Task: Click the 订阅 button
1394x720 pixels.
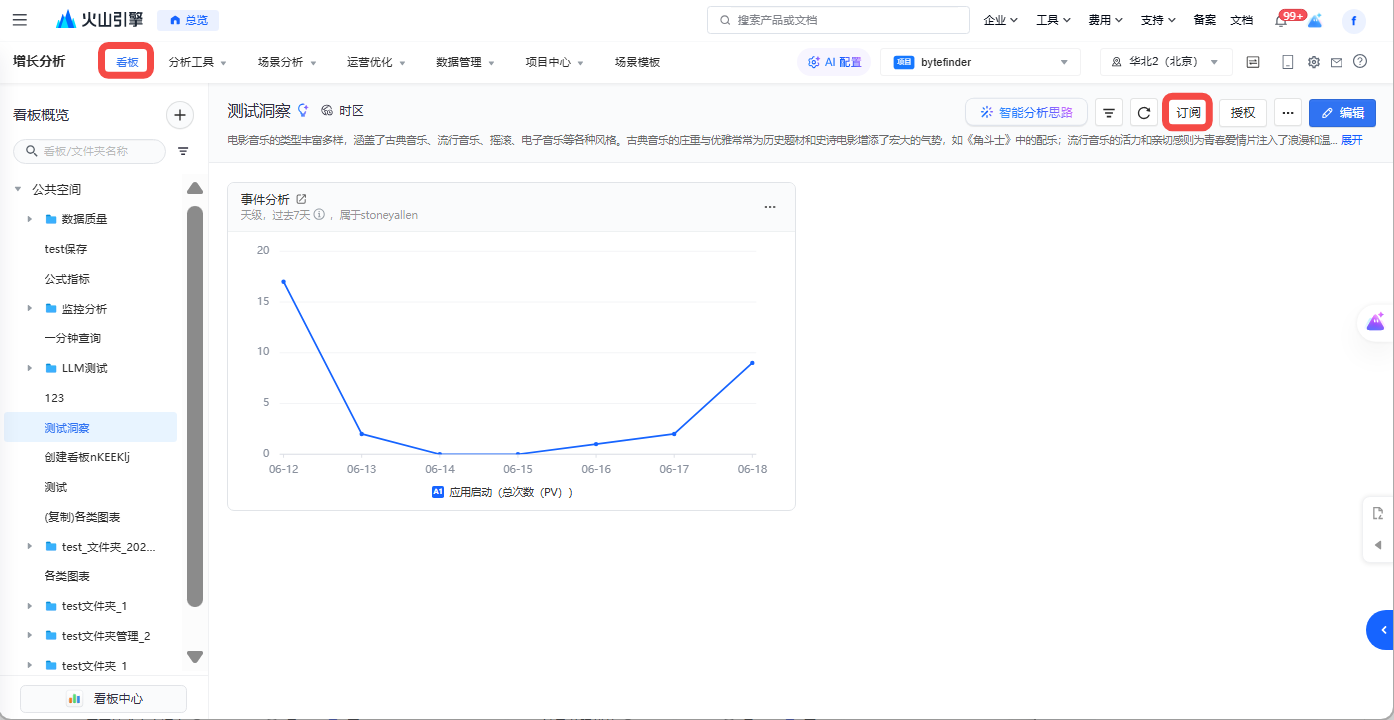Action: click(x=1188, y=113)
